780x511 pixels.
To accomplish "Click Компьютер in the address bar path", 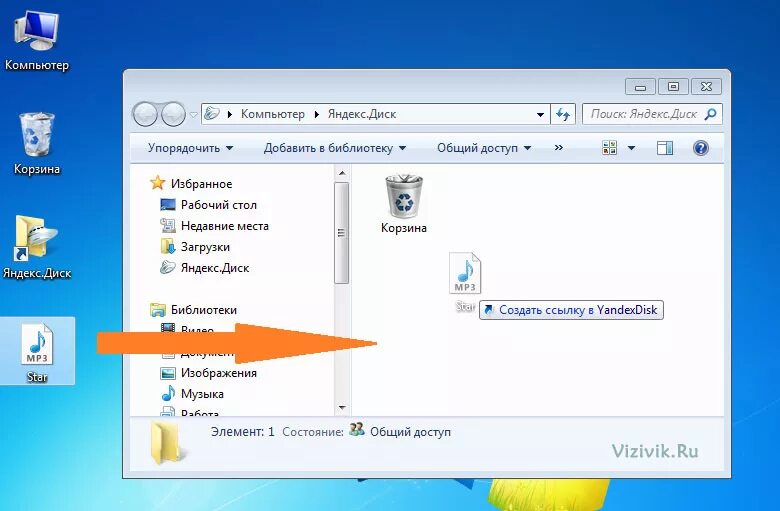I will (x=273, y=114).
